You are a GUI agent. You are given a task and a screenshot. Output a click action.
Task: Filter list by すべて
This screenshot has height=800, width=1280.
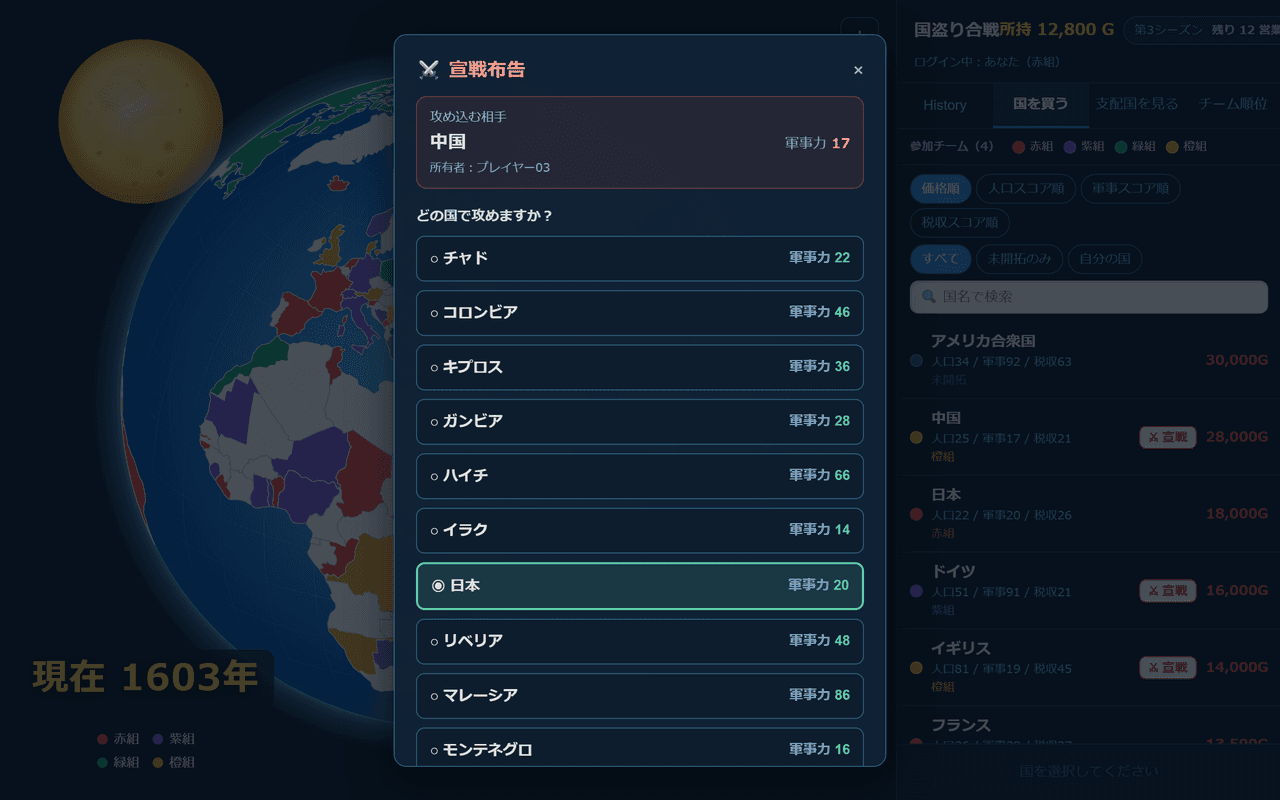940,259
